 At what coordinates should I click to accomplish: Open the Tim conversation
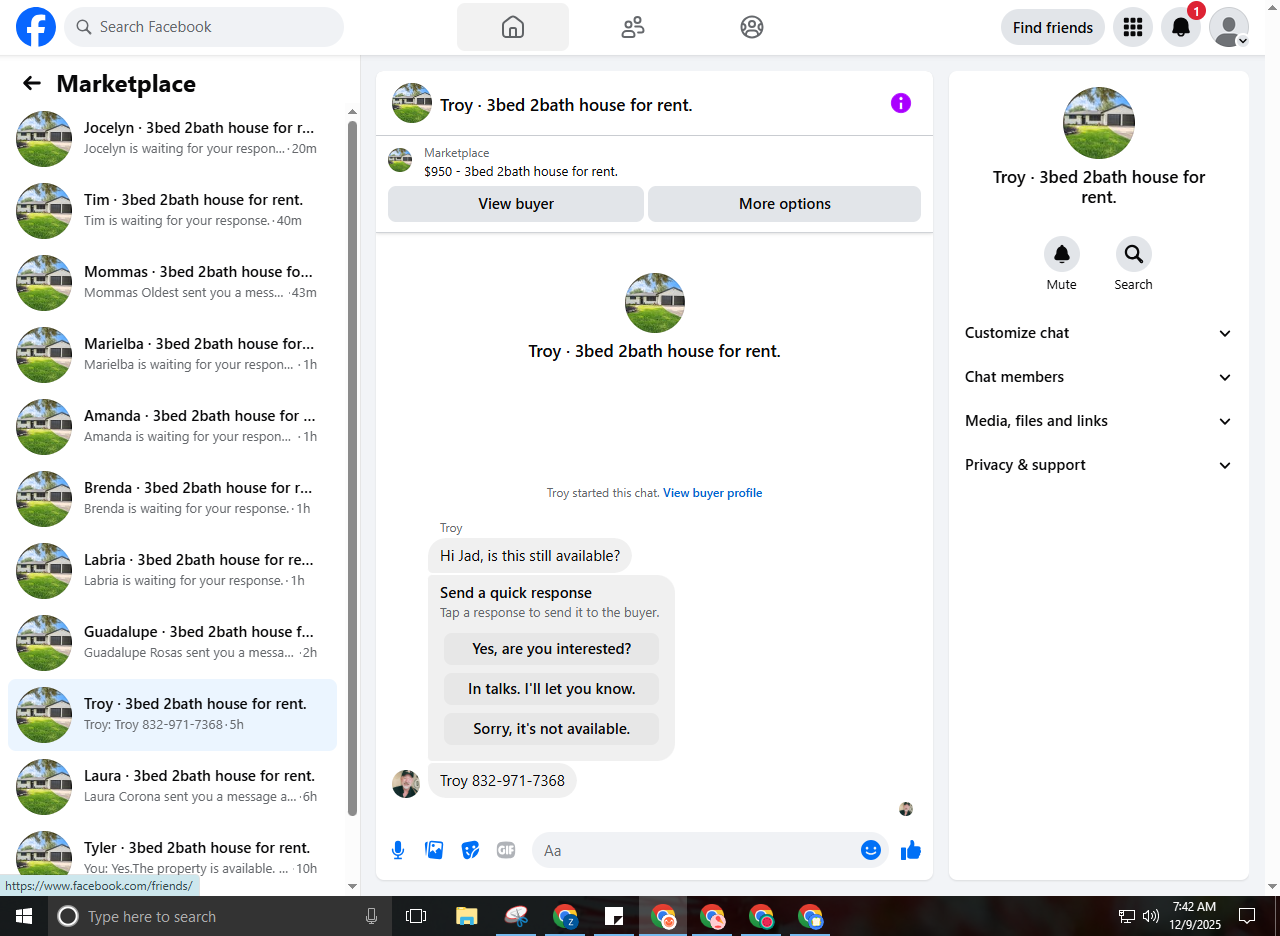point(172,211)
